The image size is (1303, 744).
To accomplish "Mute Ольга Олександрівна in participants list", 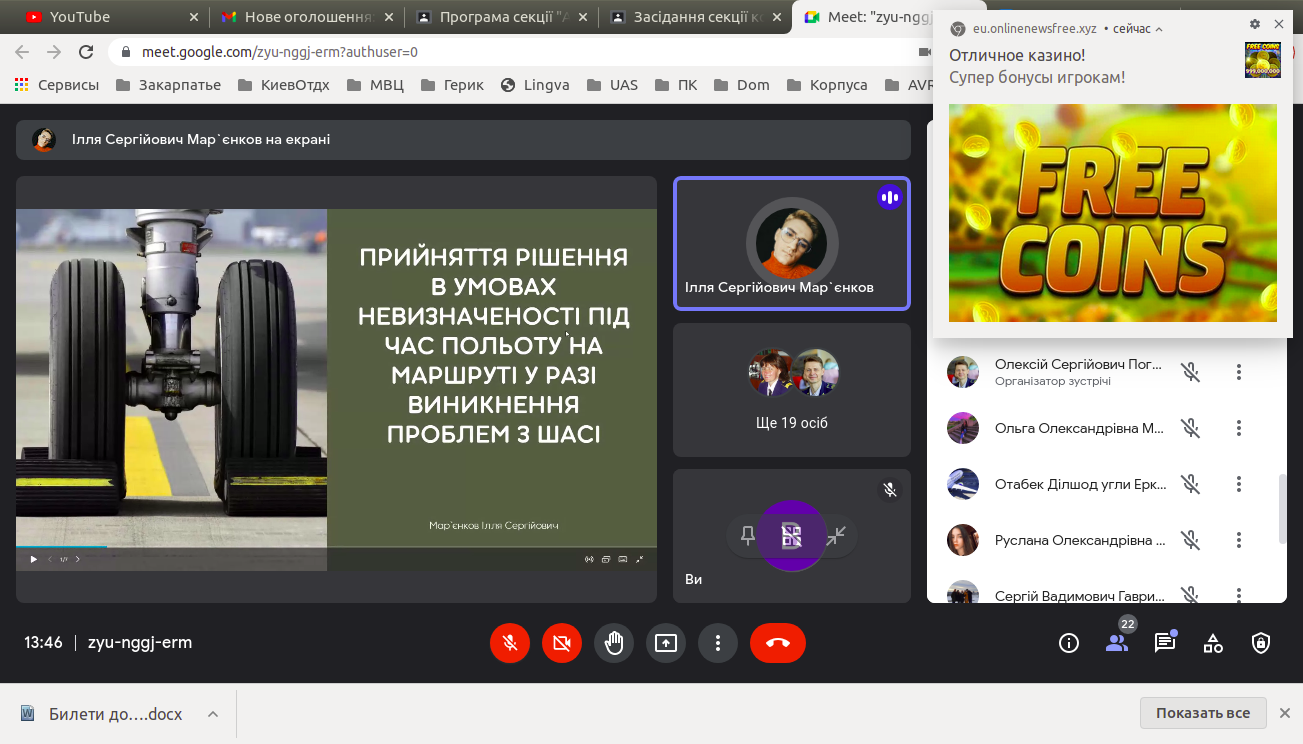I will pyautogui.click(x=1190, y=428).
